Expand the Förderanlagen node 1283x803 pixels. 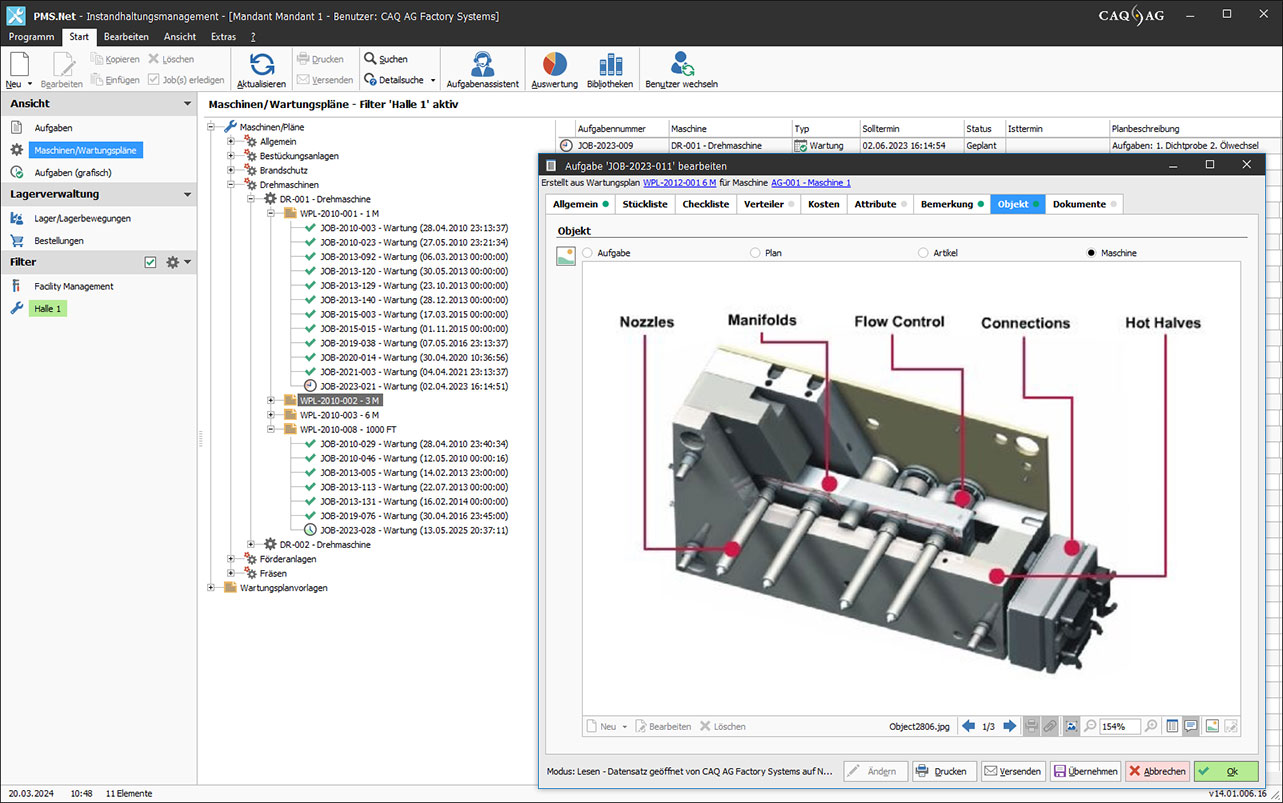click(231, 559)
